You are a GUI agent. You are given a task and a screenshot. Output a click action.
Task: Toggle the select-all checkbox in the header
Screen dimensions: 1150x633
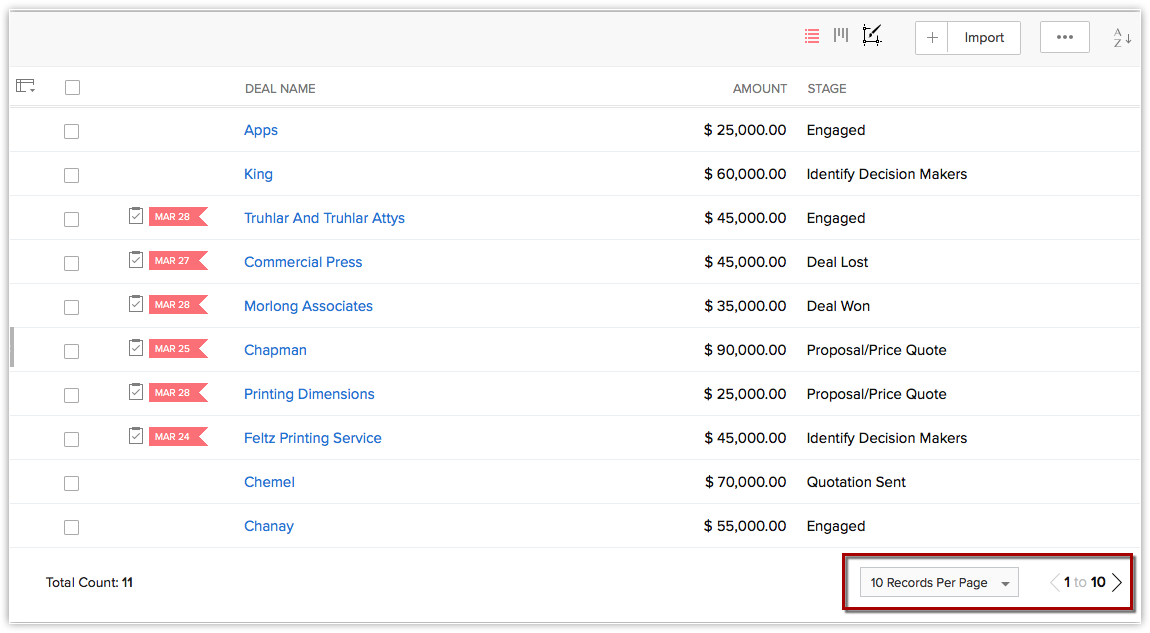(x=72, y=88)
